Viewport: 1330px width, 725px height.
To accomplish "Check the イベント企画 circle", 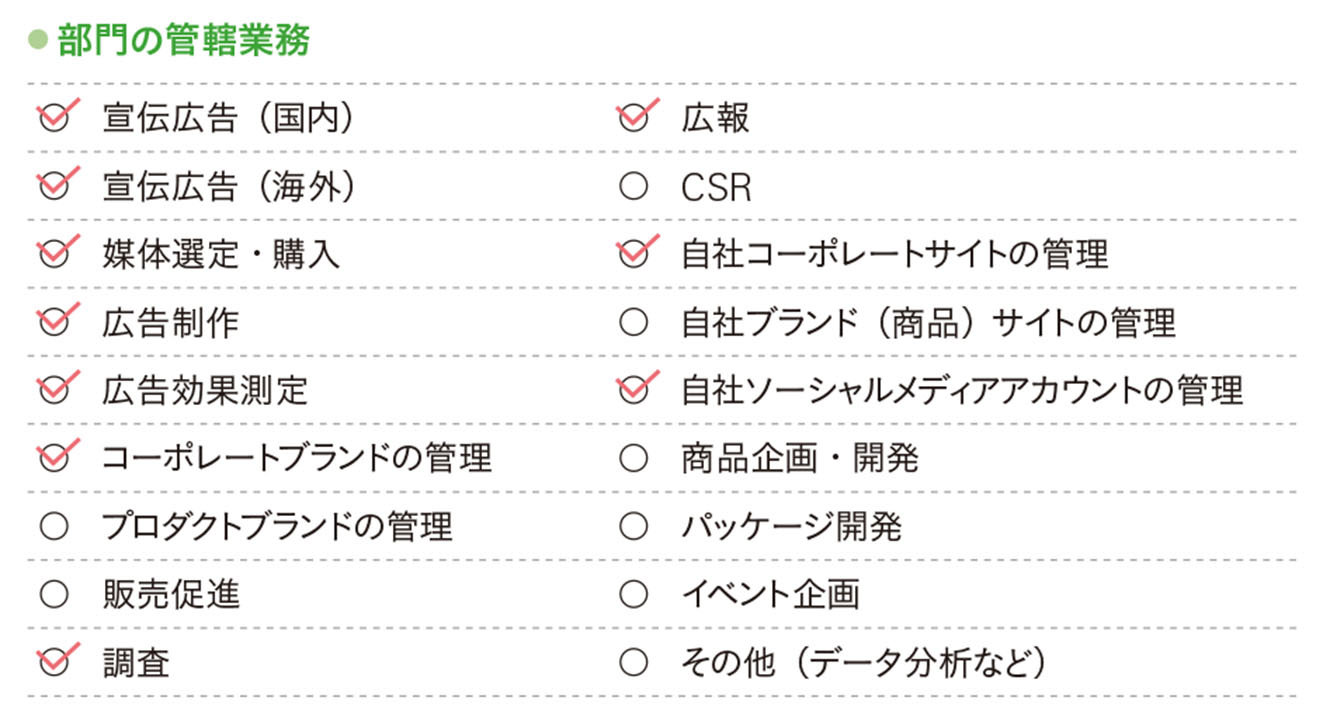I will point(634,594).
